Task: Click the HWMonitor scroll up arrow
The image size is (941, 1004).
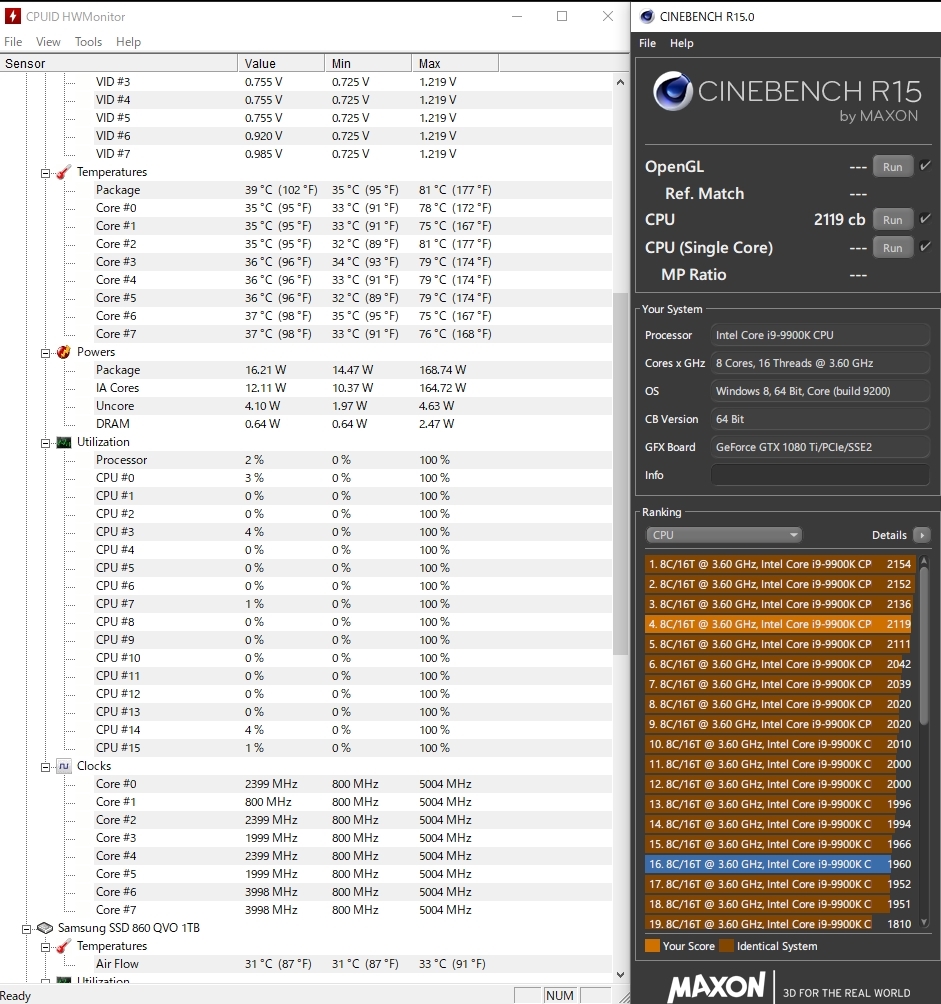Action: 620,82
